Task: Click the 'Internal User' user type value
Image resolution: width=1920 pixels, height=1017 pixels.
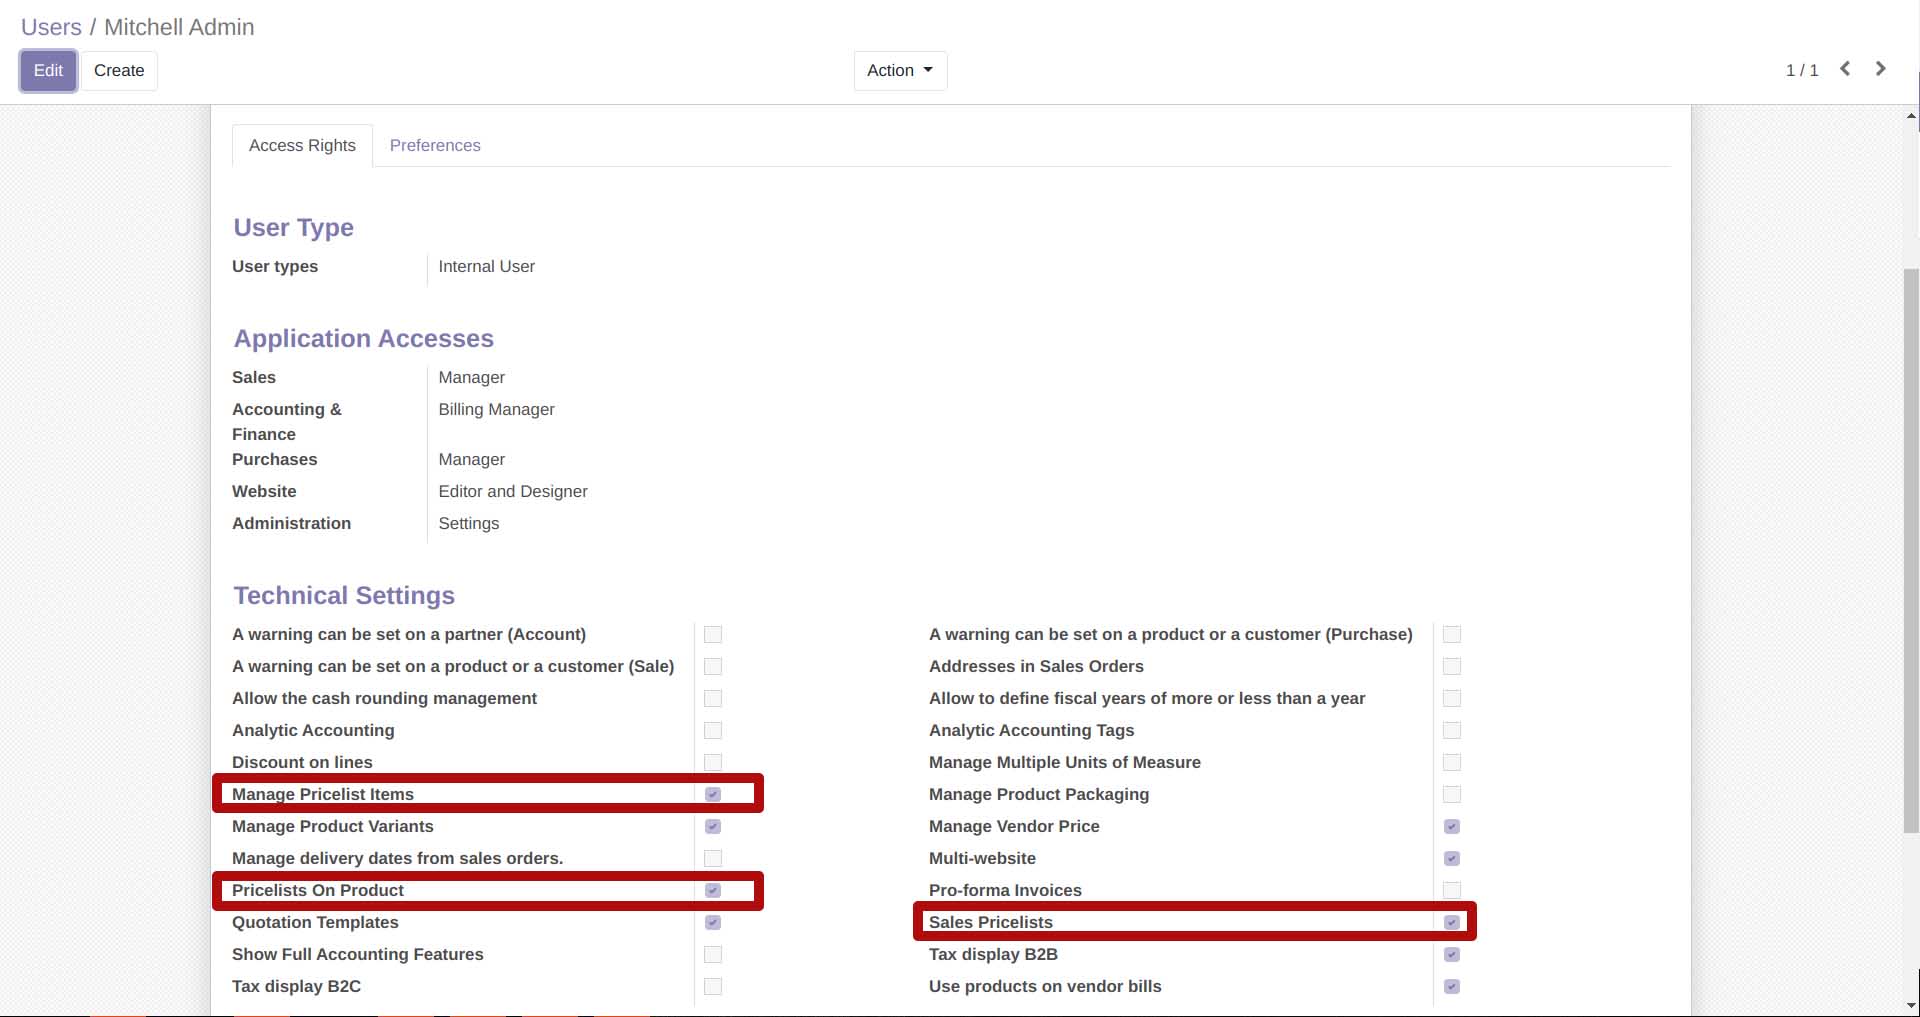Action: click(486, 266)
